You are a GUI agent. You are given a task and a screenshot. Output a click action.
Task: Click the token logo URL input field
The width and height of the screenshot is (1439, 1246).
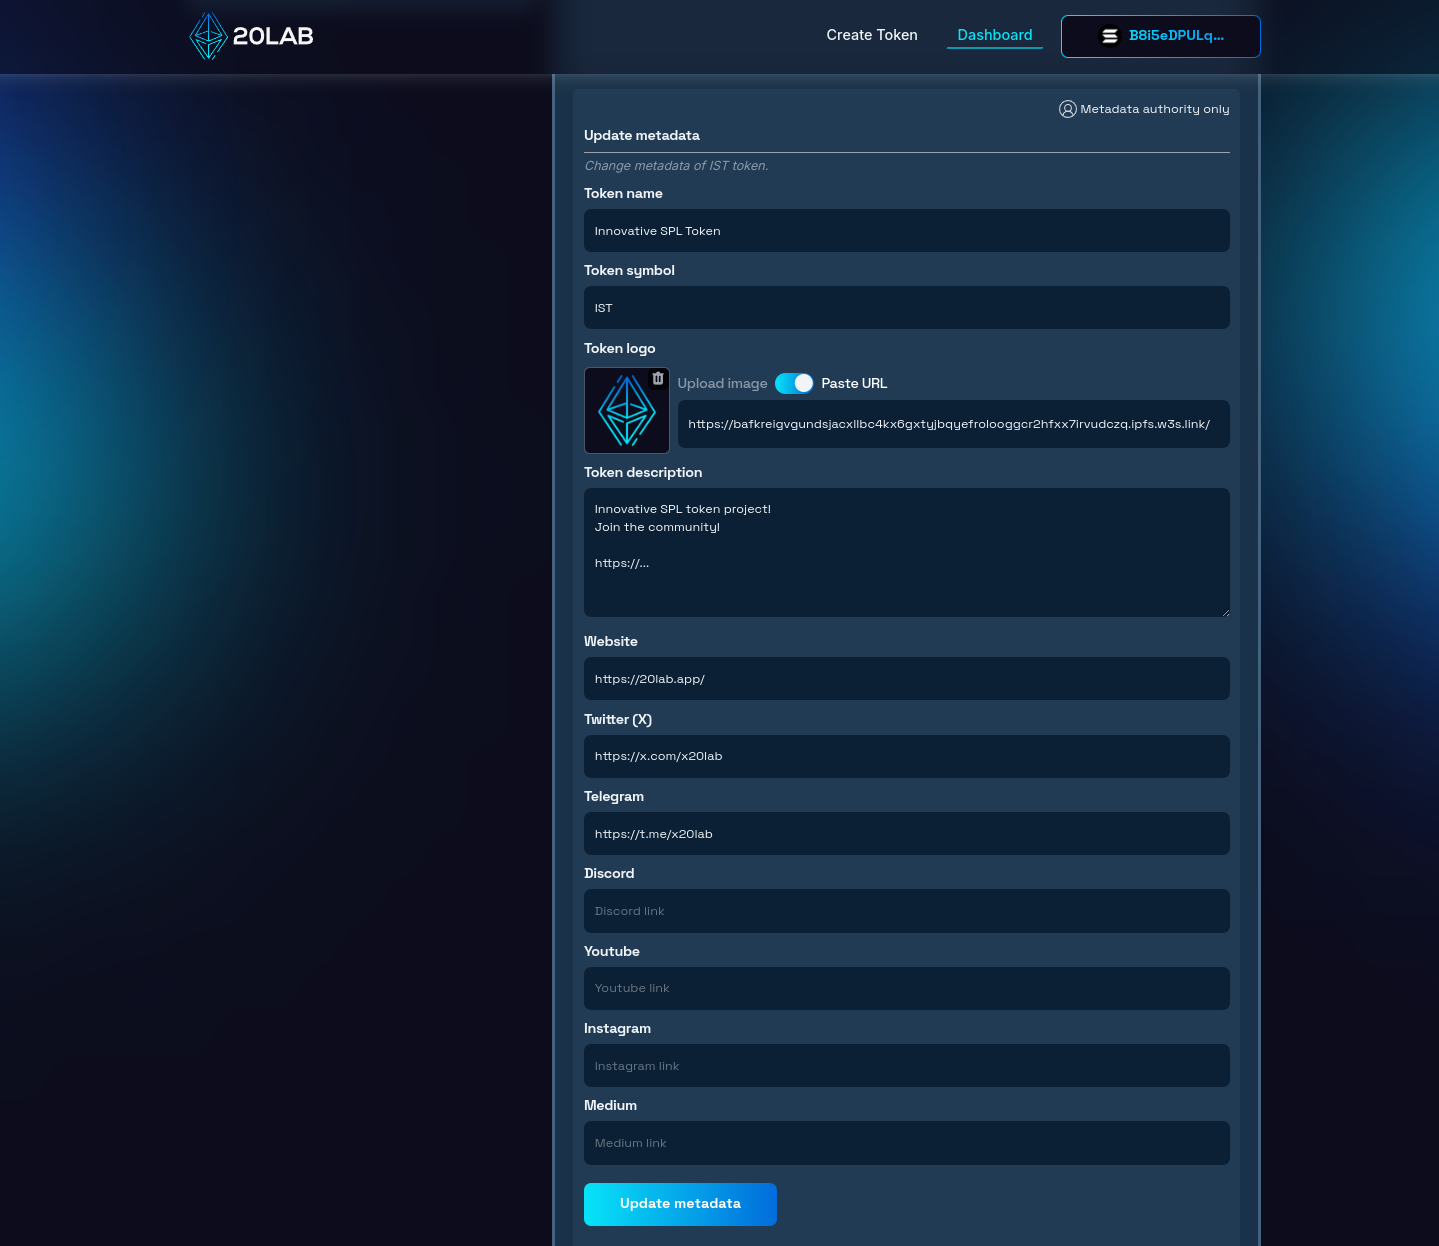[x=954, y=424]
